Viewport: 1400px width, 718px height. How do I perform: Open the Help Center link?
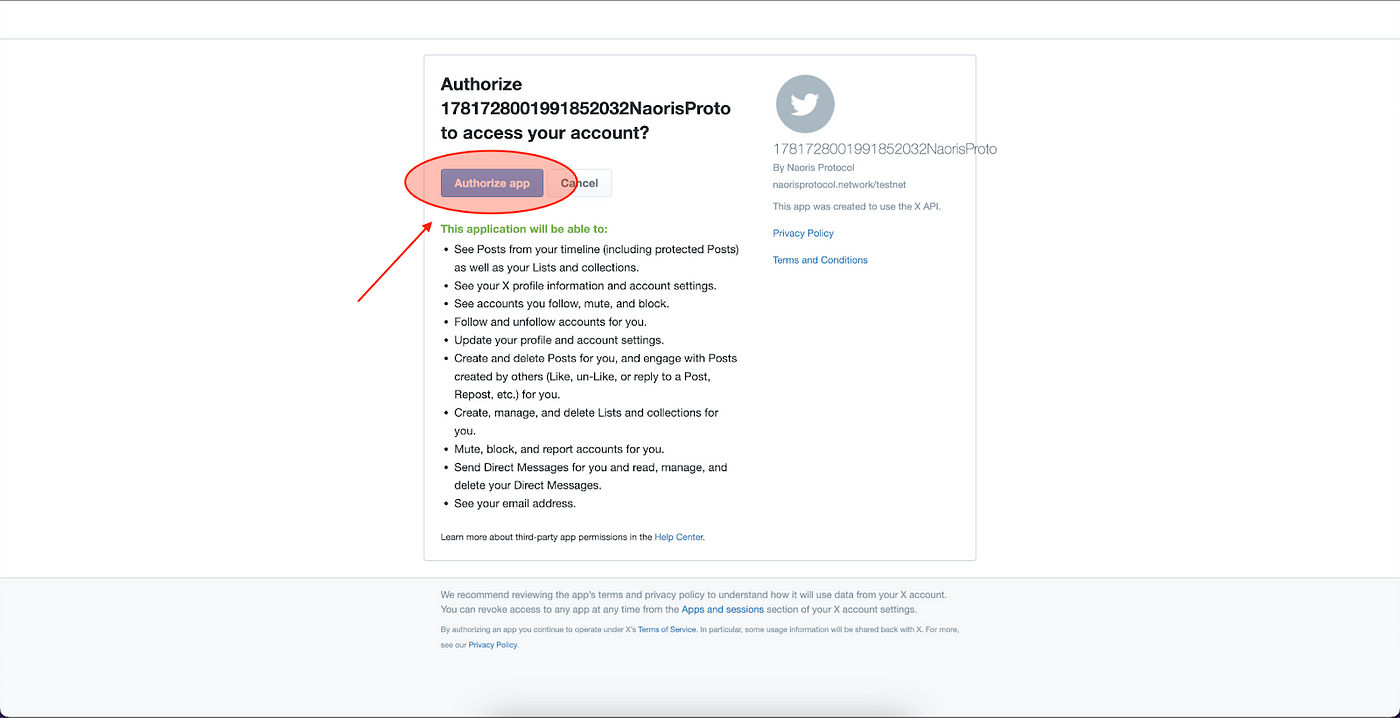[x=679, y=537]
